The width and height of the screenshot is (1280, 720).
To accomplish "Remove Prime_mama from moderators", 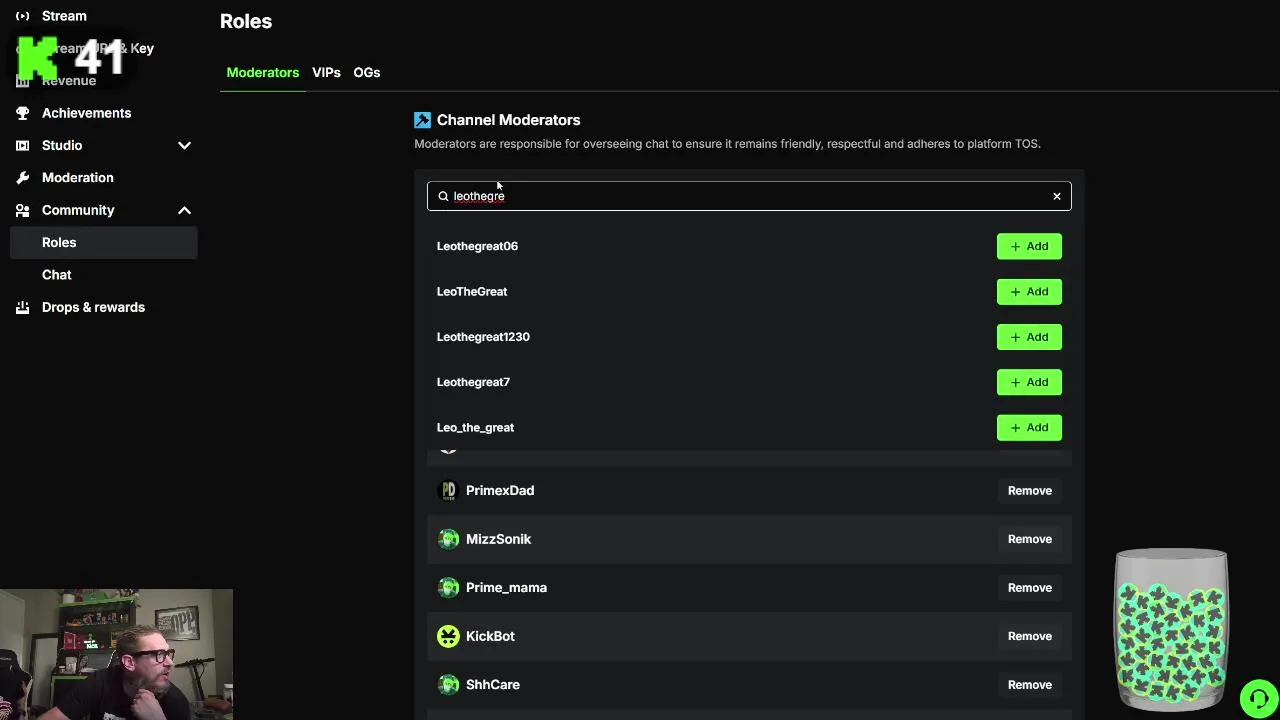I will [1029, 588].
